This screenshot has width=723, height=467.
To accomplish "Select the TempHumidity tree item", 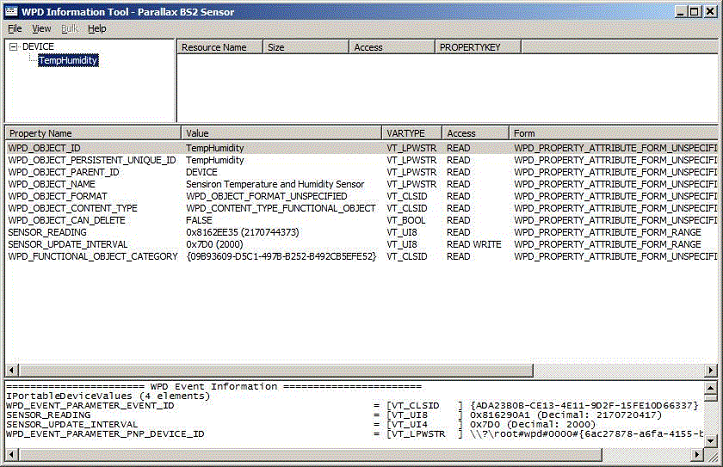I will click(x=68, y=60).
